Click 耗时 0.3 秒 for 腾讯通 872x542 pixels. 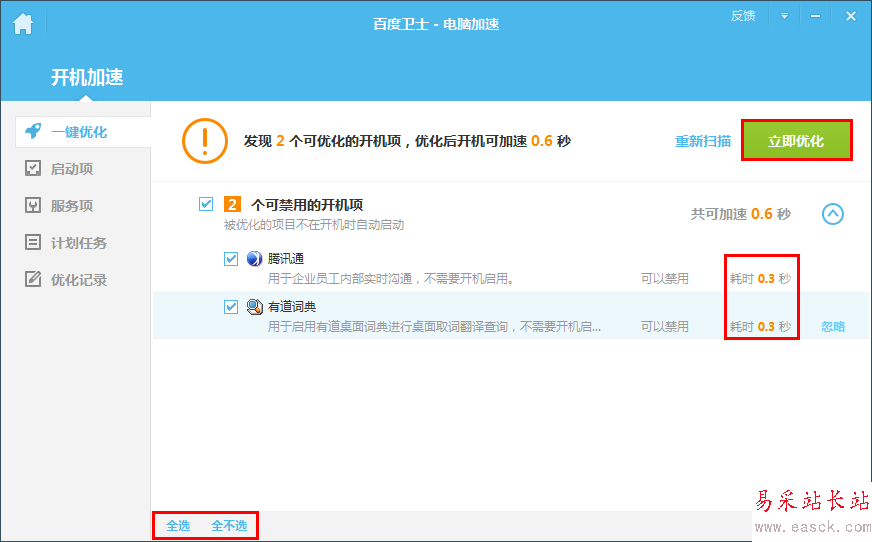click(760, 279)
